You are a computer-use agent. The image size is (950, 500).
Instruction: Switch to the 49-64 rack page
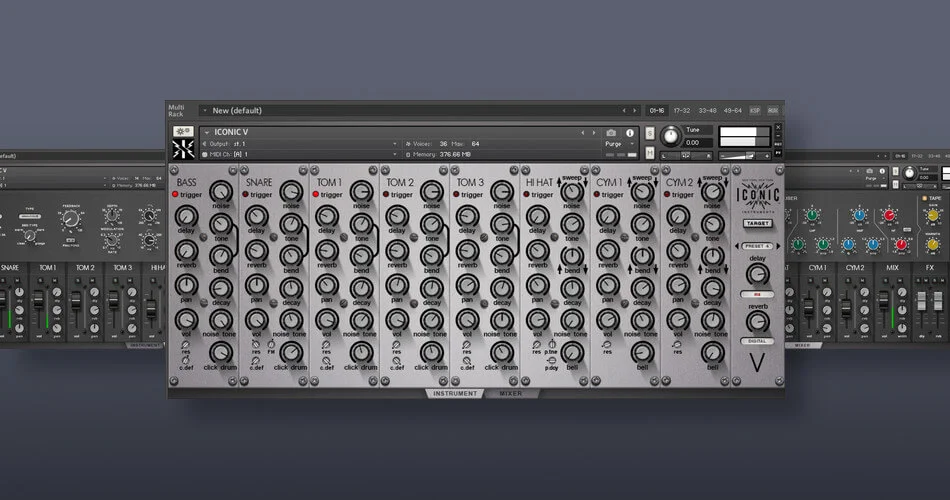732,111
